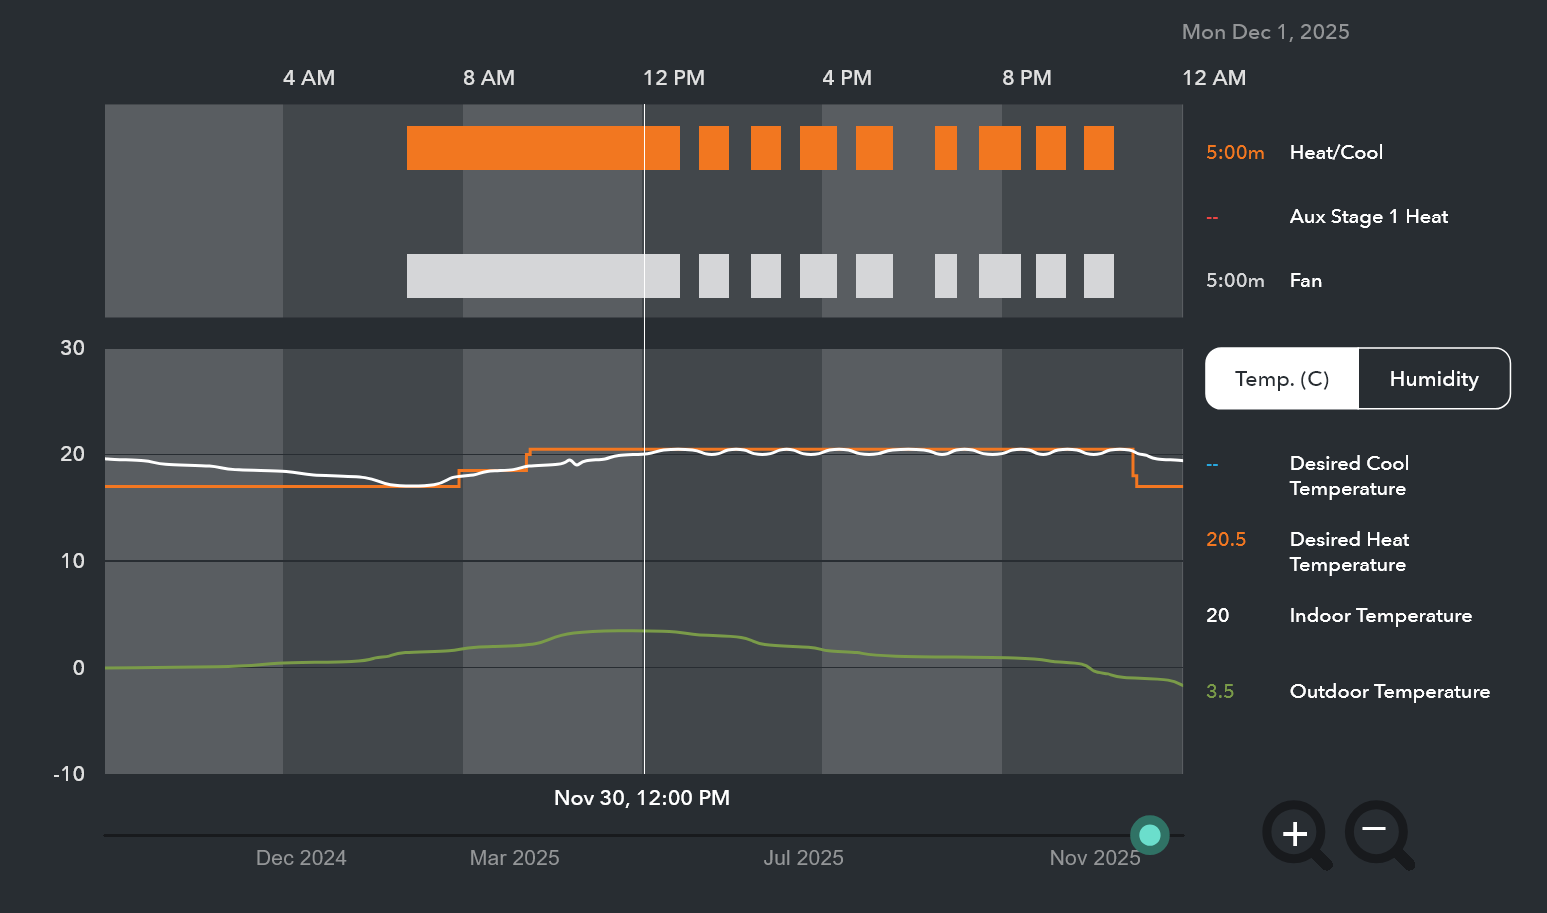Jump to Jul 2025 on timeline
The width and height of the screenshot is (1547, 913).
803,858
